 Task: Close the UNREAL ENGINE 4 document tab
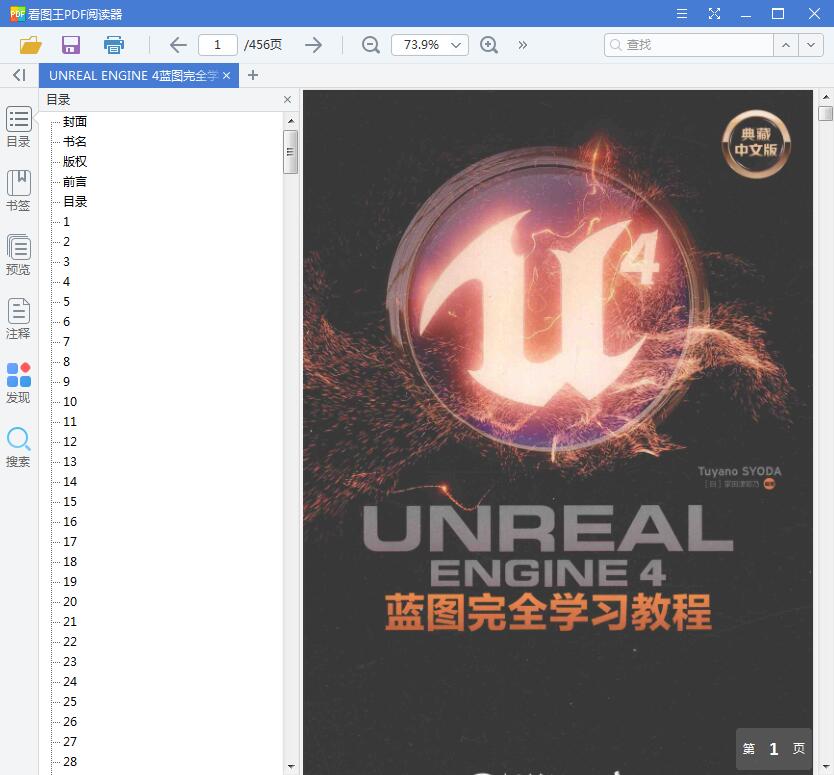point(227,76)
